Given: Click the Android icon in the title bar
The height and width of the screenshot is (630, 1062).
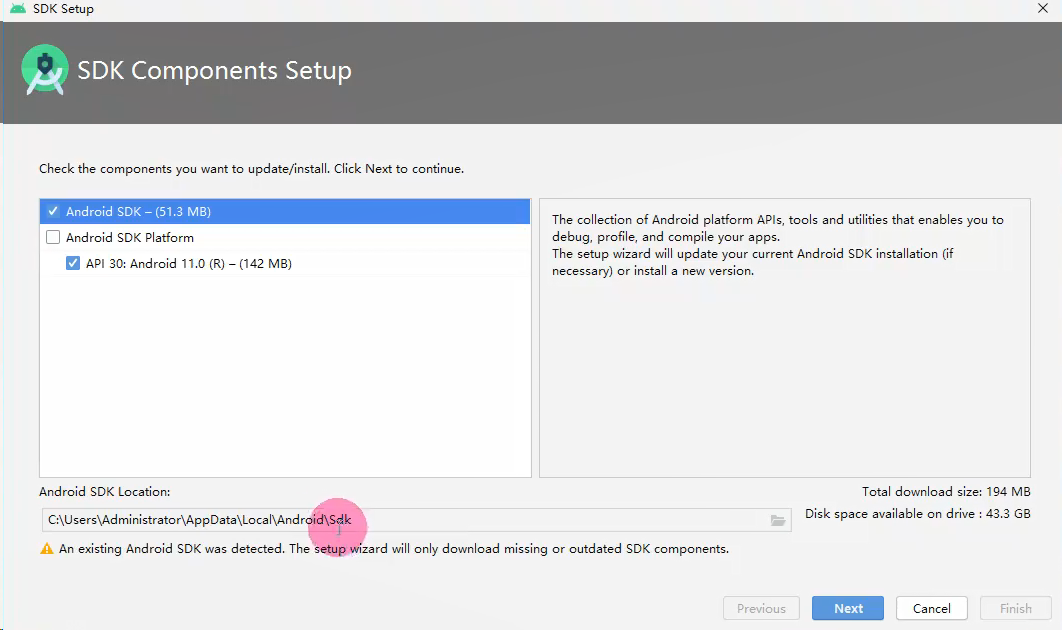Looking at the screenshot, I should coord(18,9).
